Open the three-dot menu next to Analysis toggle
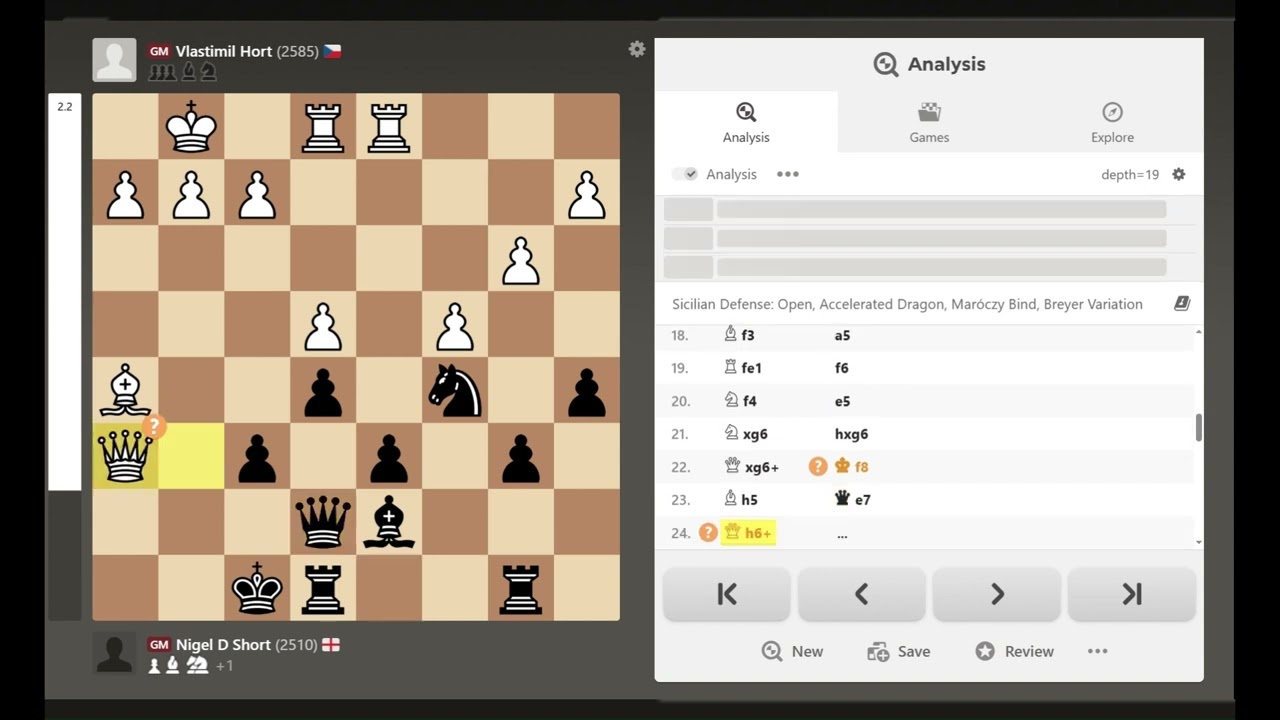This screenshot has height=720, width=1280. coord(788,174)
